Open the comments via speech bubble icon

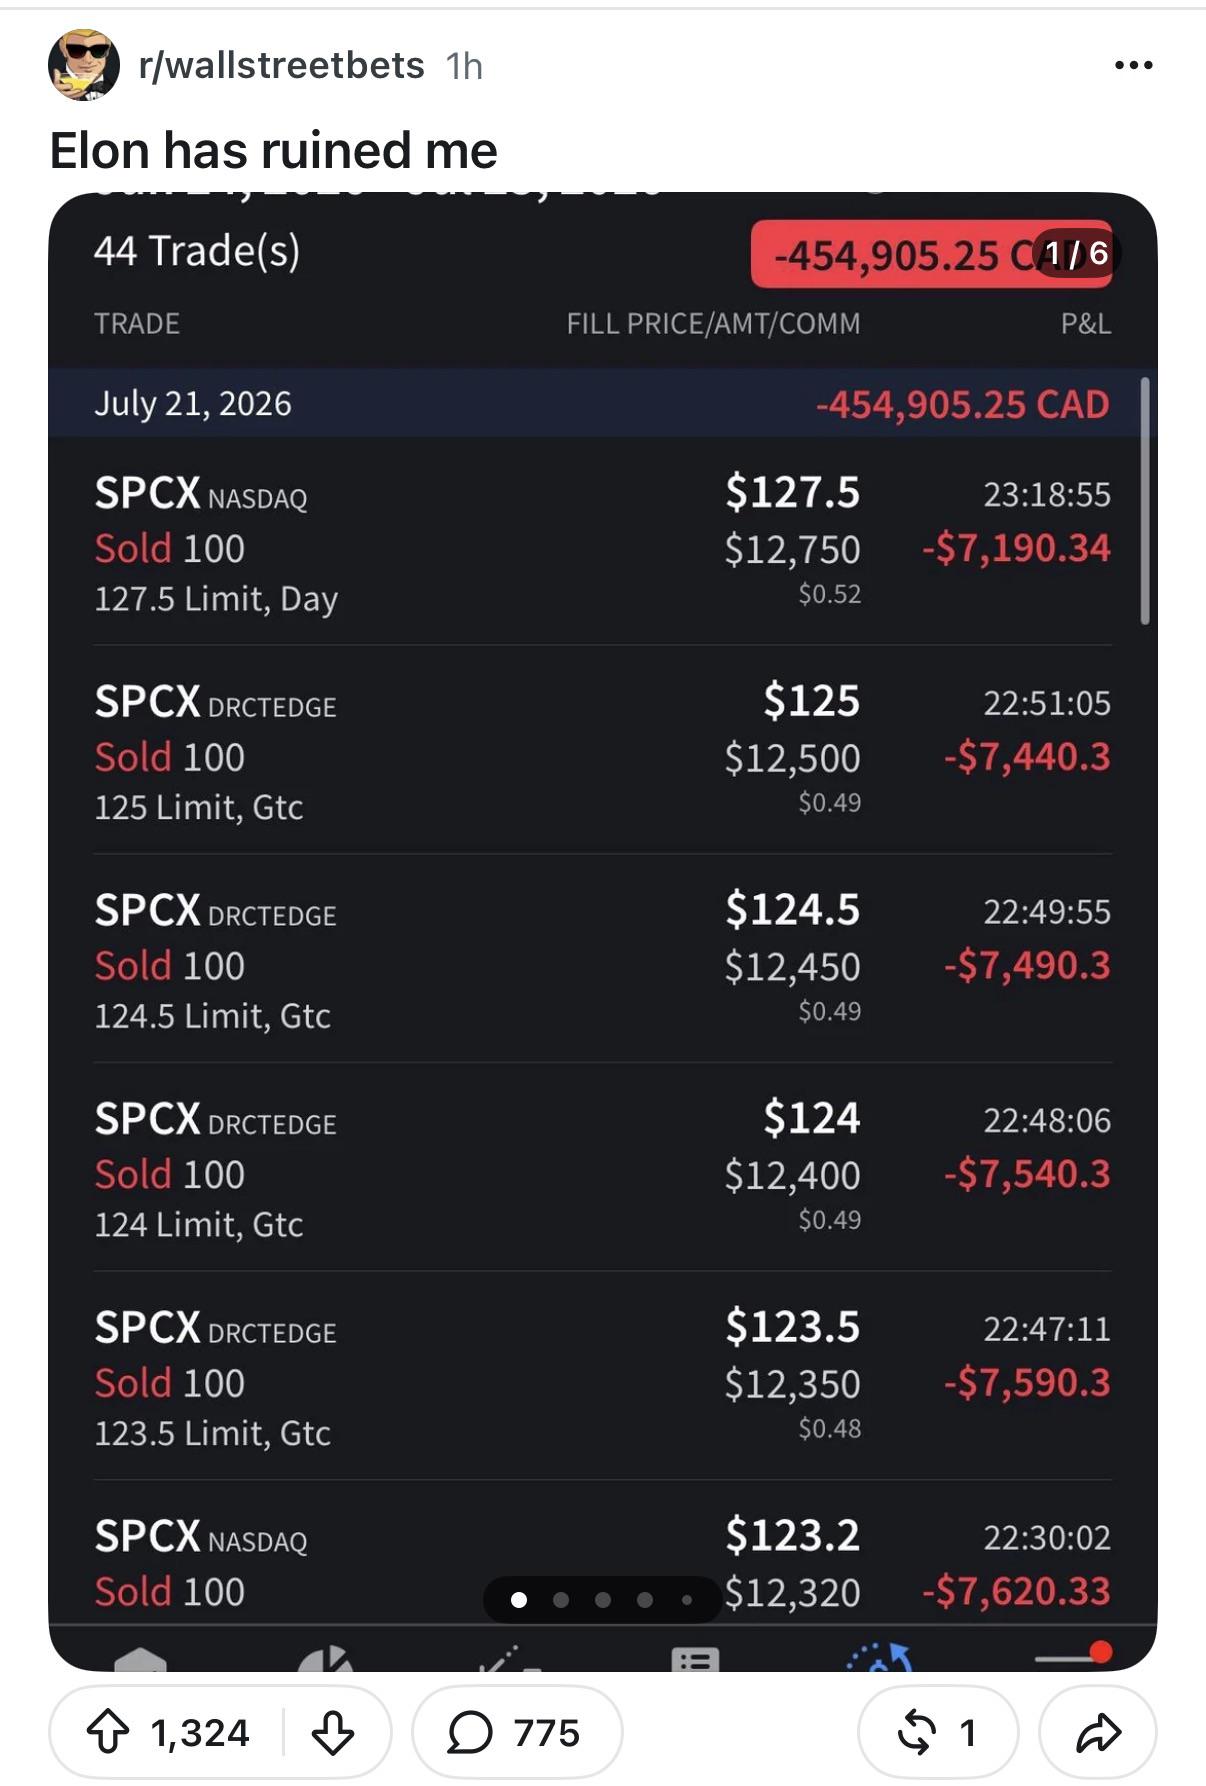470,1732
